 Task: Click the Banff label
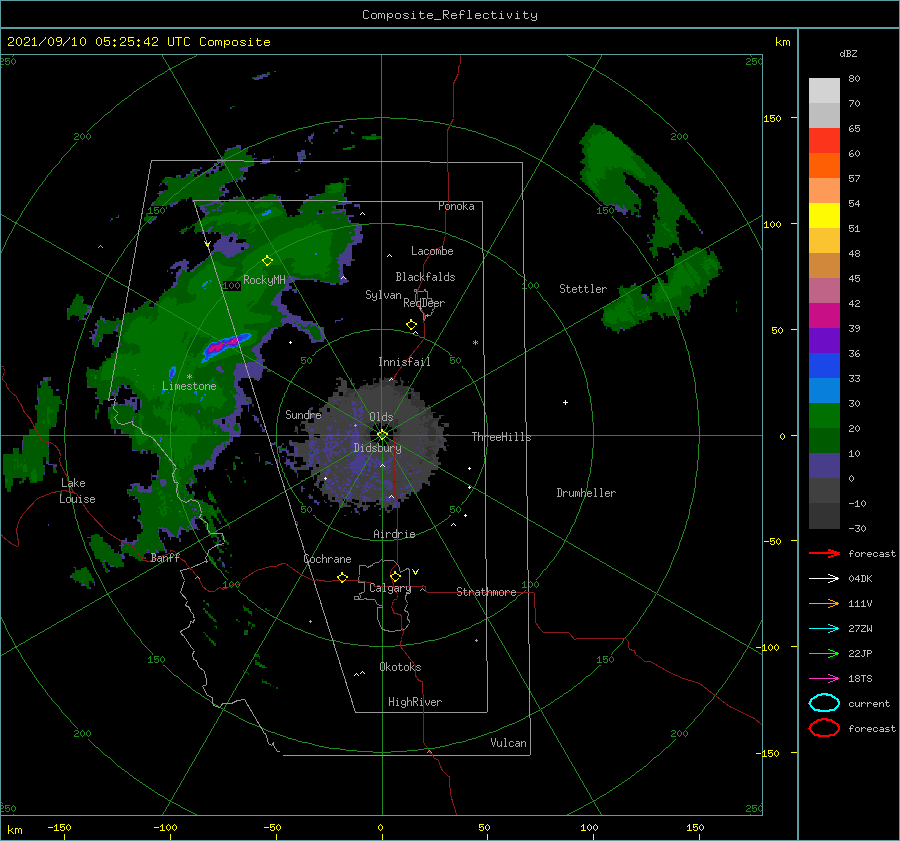click(165, 557)
